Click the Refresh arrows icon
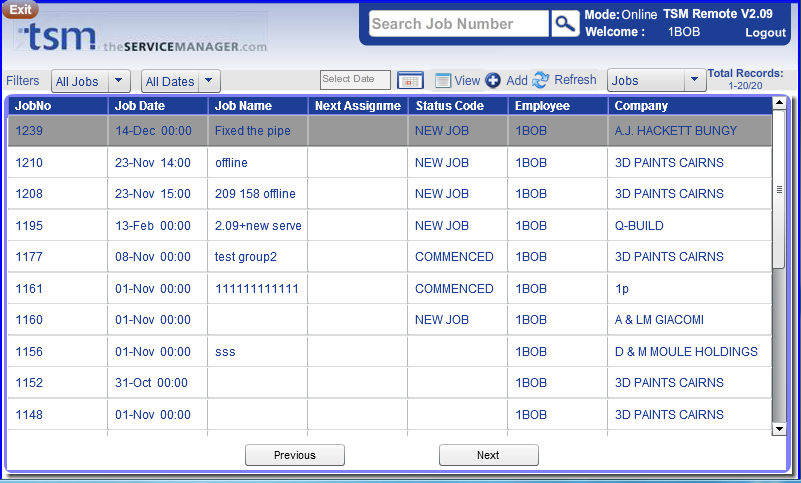 click(541, 80)
